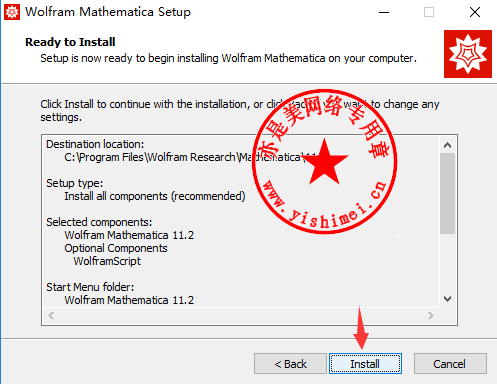Click the Mathematica icon in title bar
The height and width of the screenshot is (384, 497).
pos(12,12)
